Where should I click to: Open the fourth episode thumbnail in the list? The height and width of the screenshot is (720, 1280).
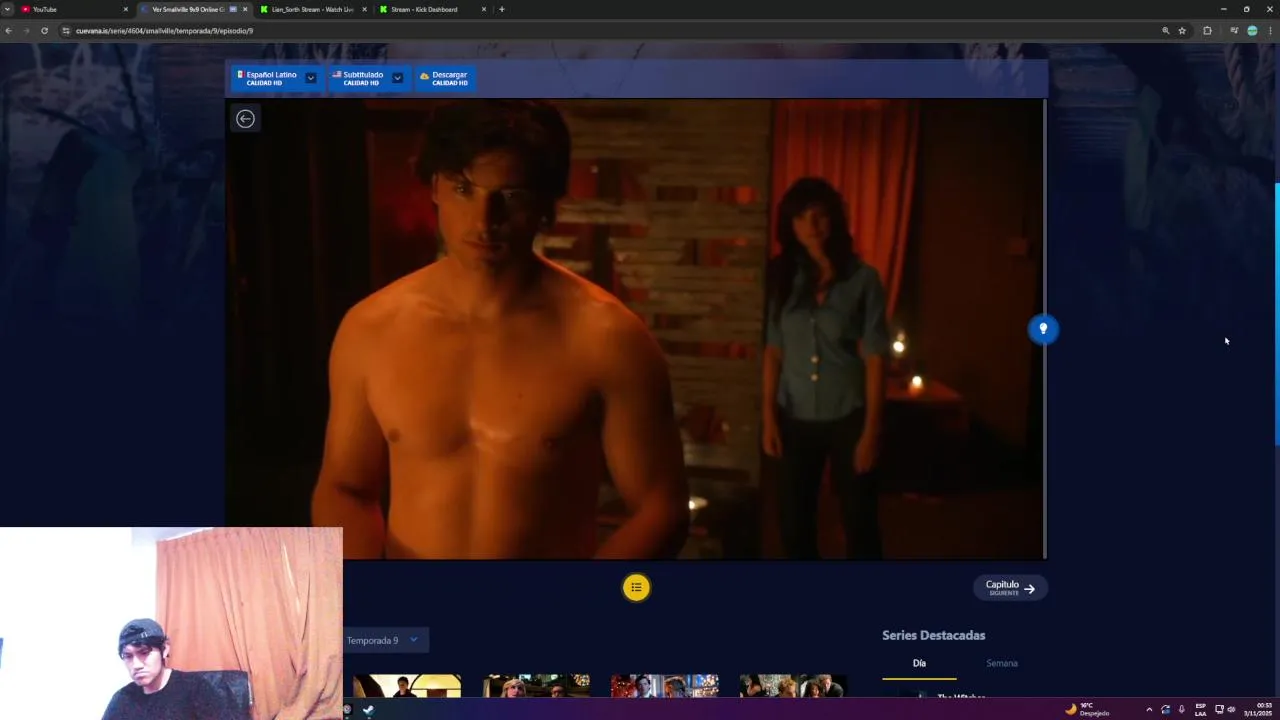click(793, 686)
